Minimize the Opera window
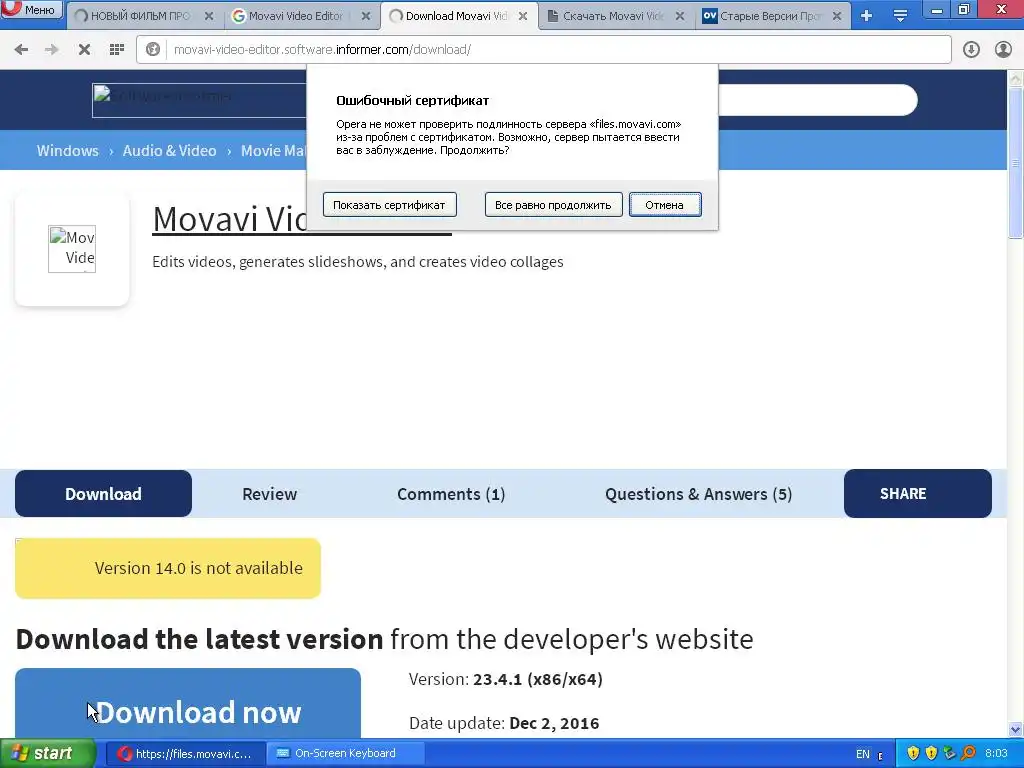 [936, 9]
